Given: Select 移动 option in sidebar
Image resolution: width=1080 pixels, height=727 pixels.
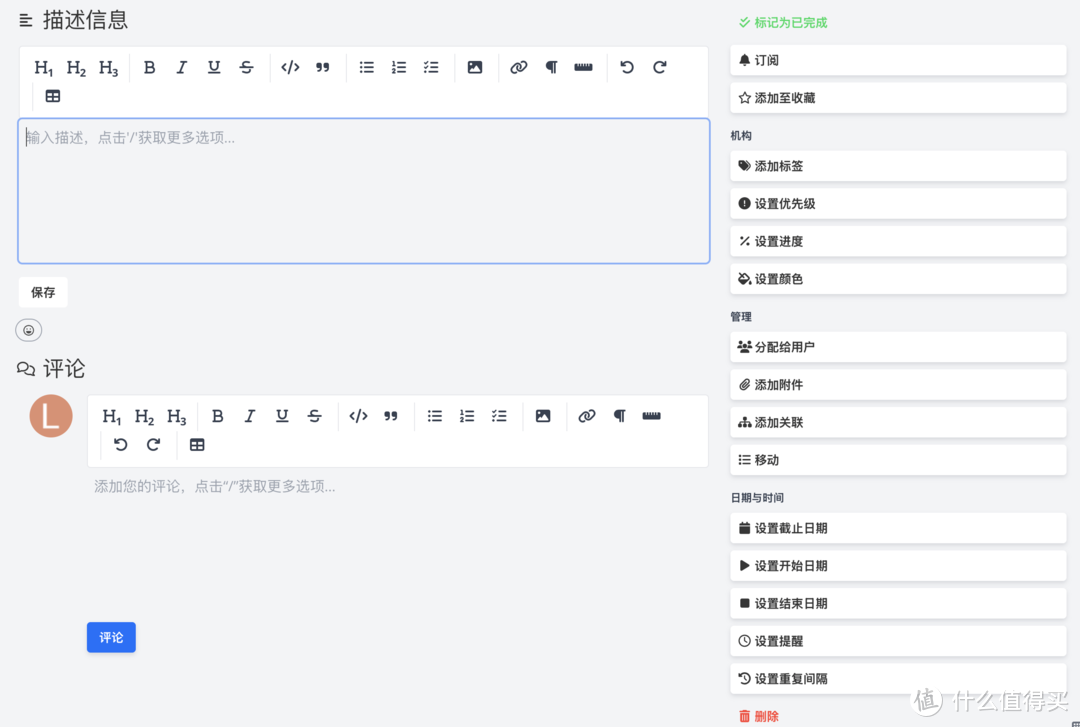Looking at the screenshot, I should (x=897, y=460).
